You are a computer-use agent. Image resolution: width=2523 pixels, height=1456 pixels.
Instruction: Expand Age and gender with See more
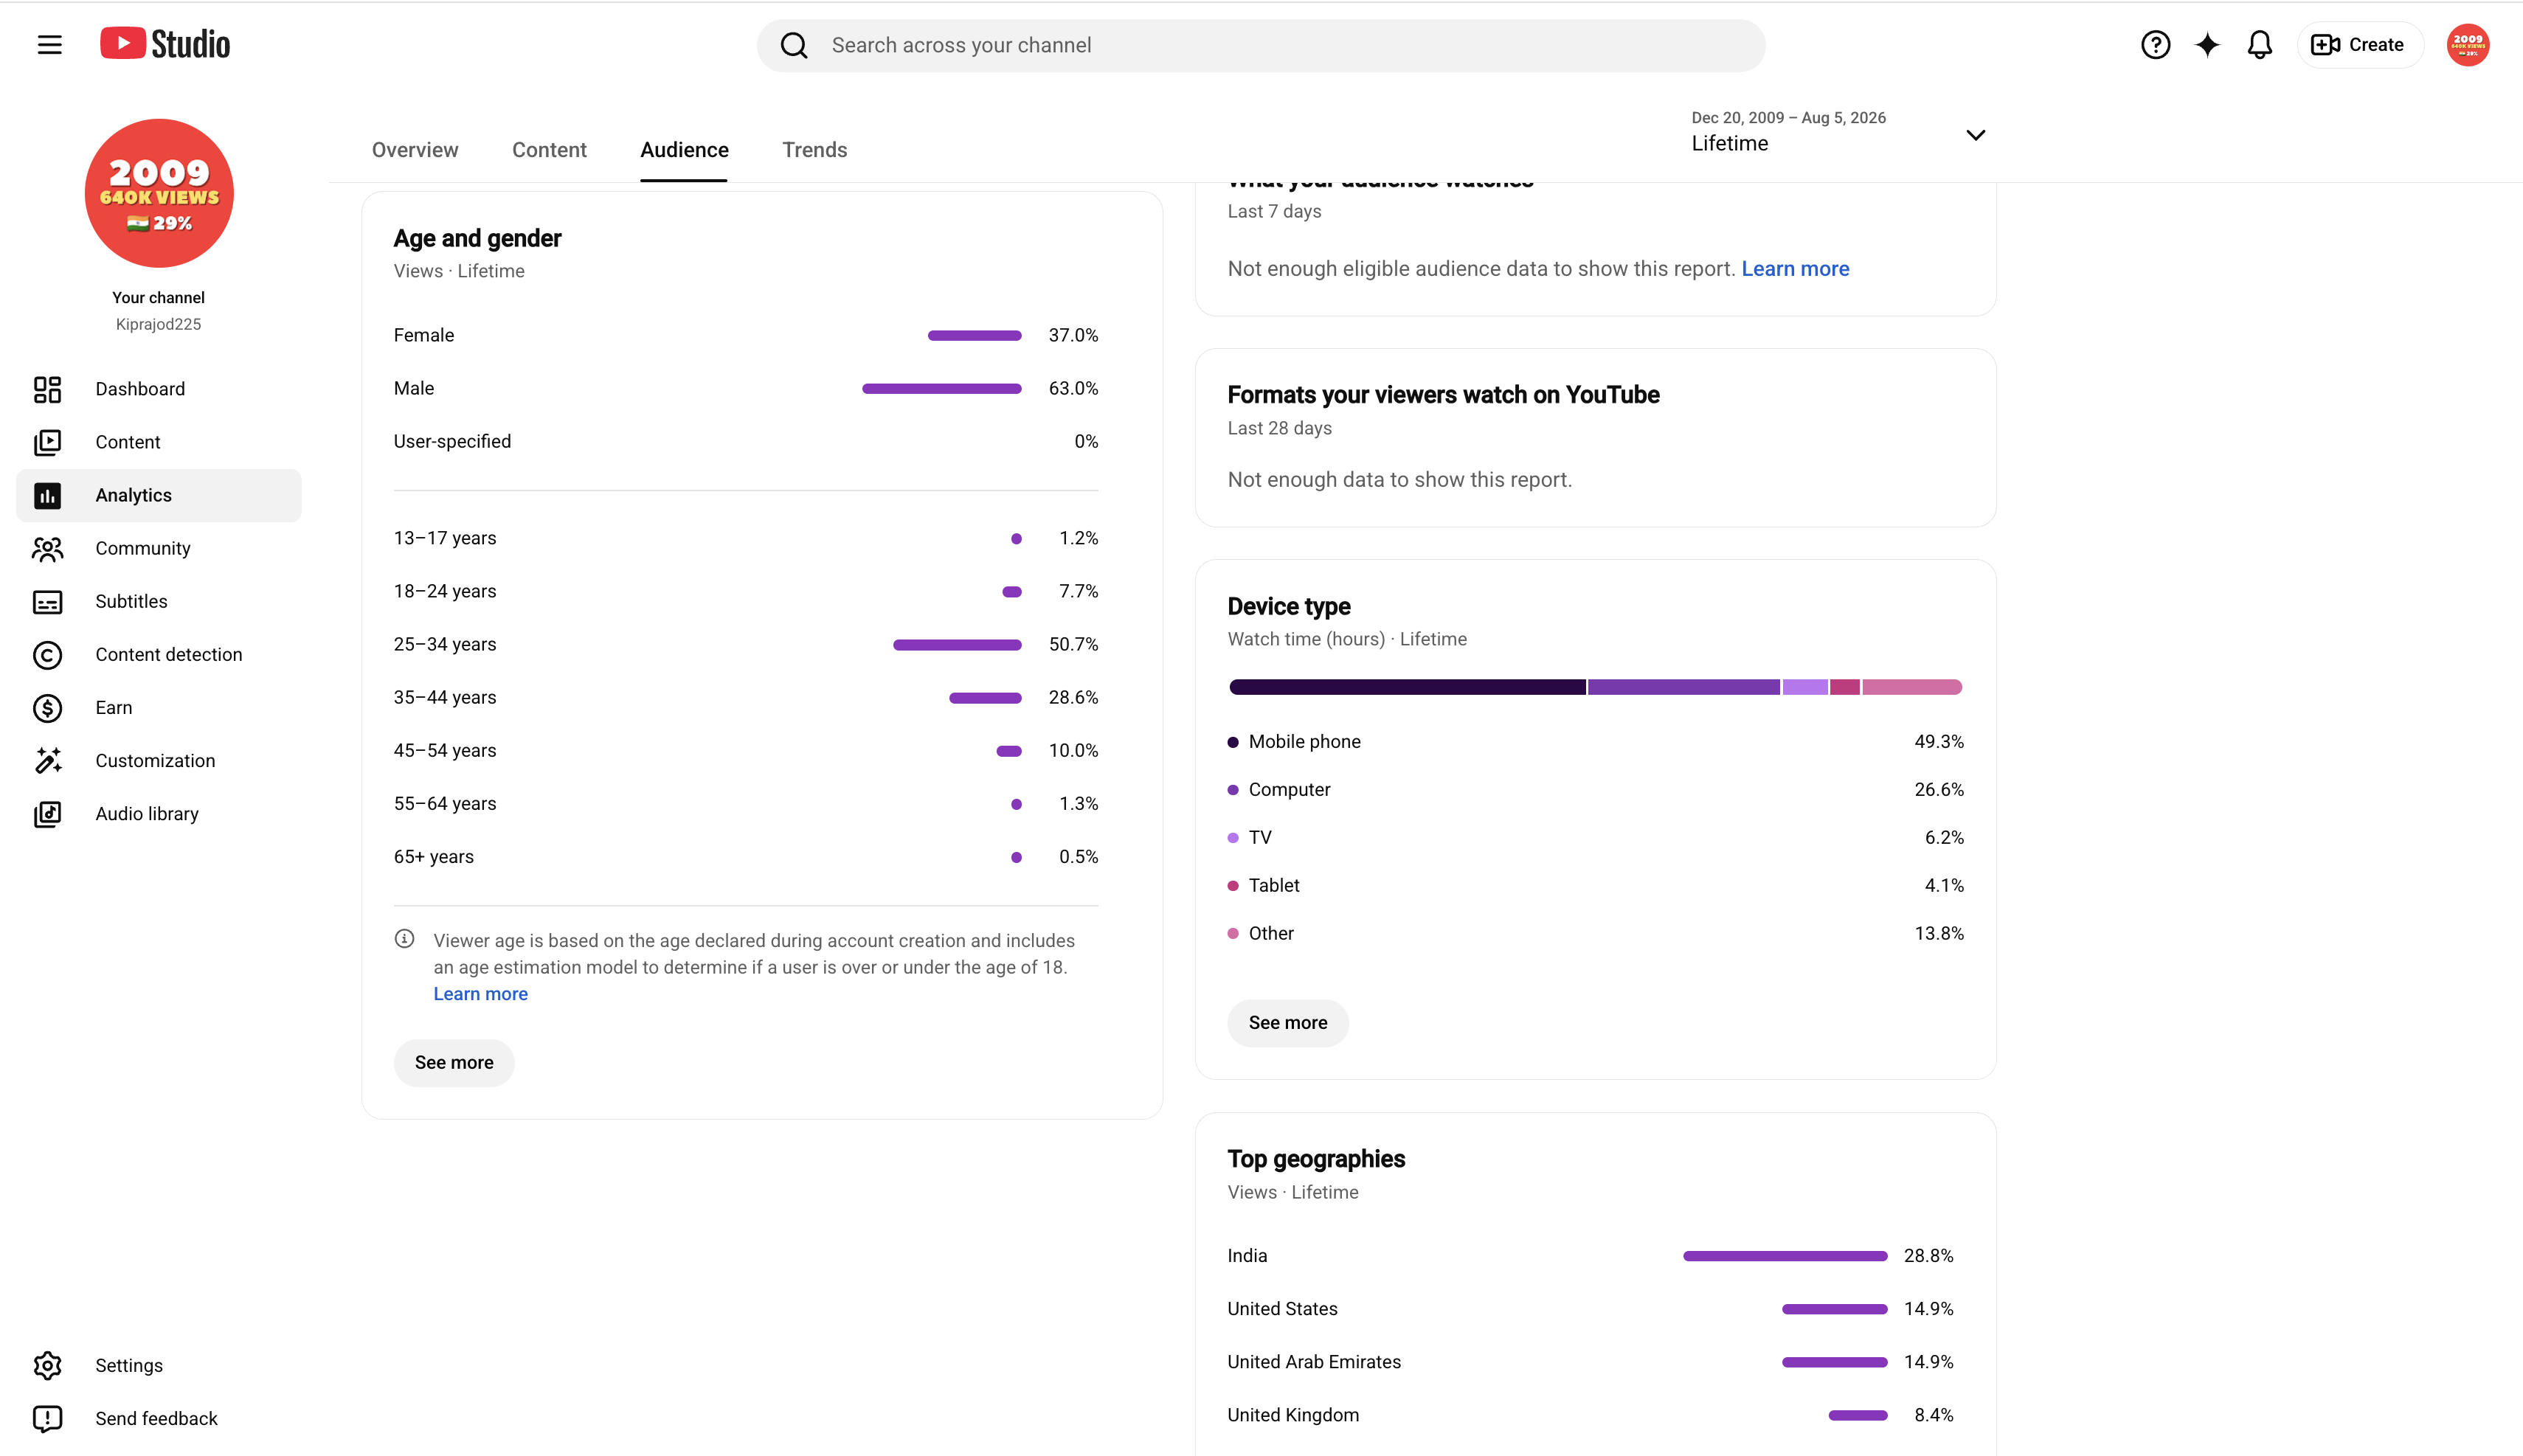454,1062
